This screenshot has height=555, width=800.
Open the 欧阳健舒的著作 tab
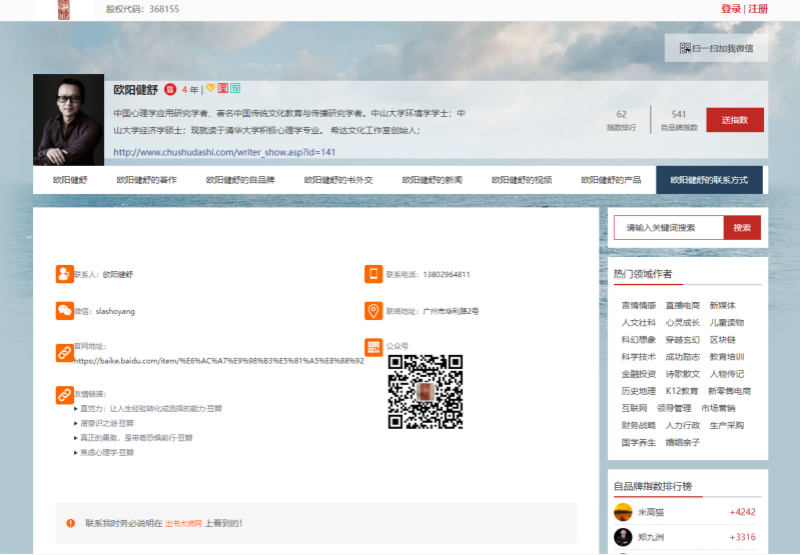(146, 180)
